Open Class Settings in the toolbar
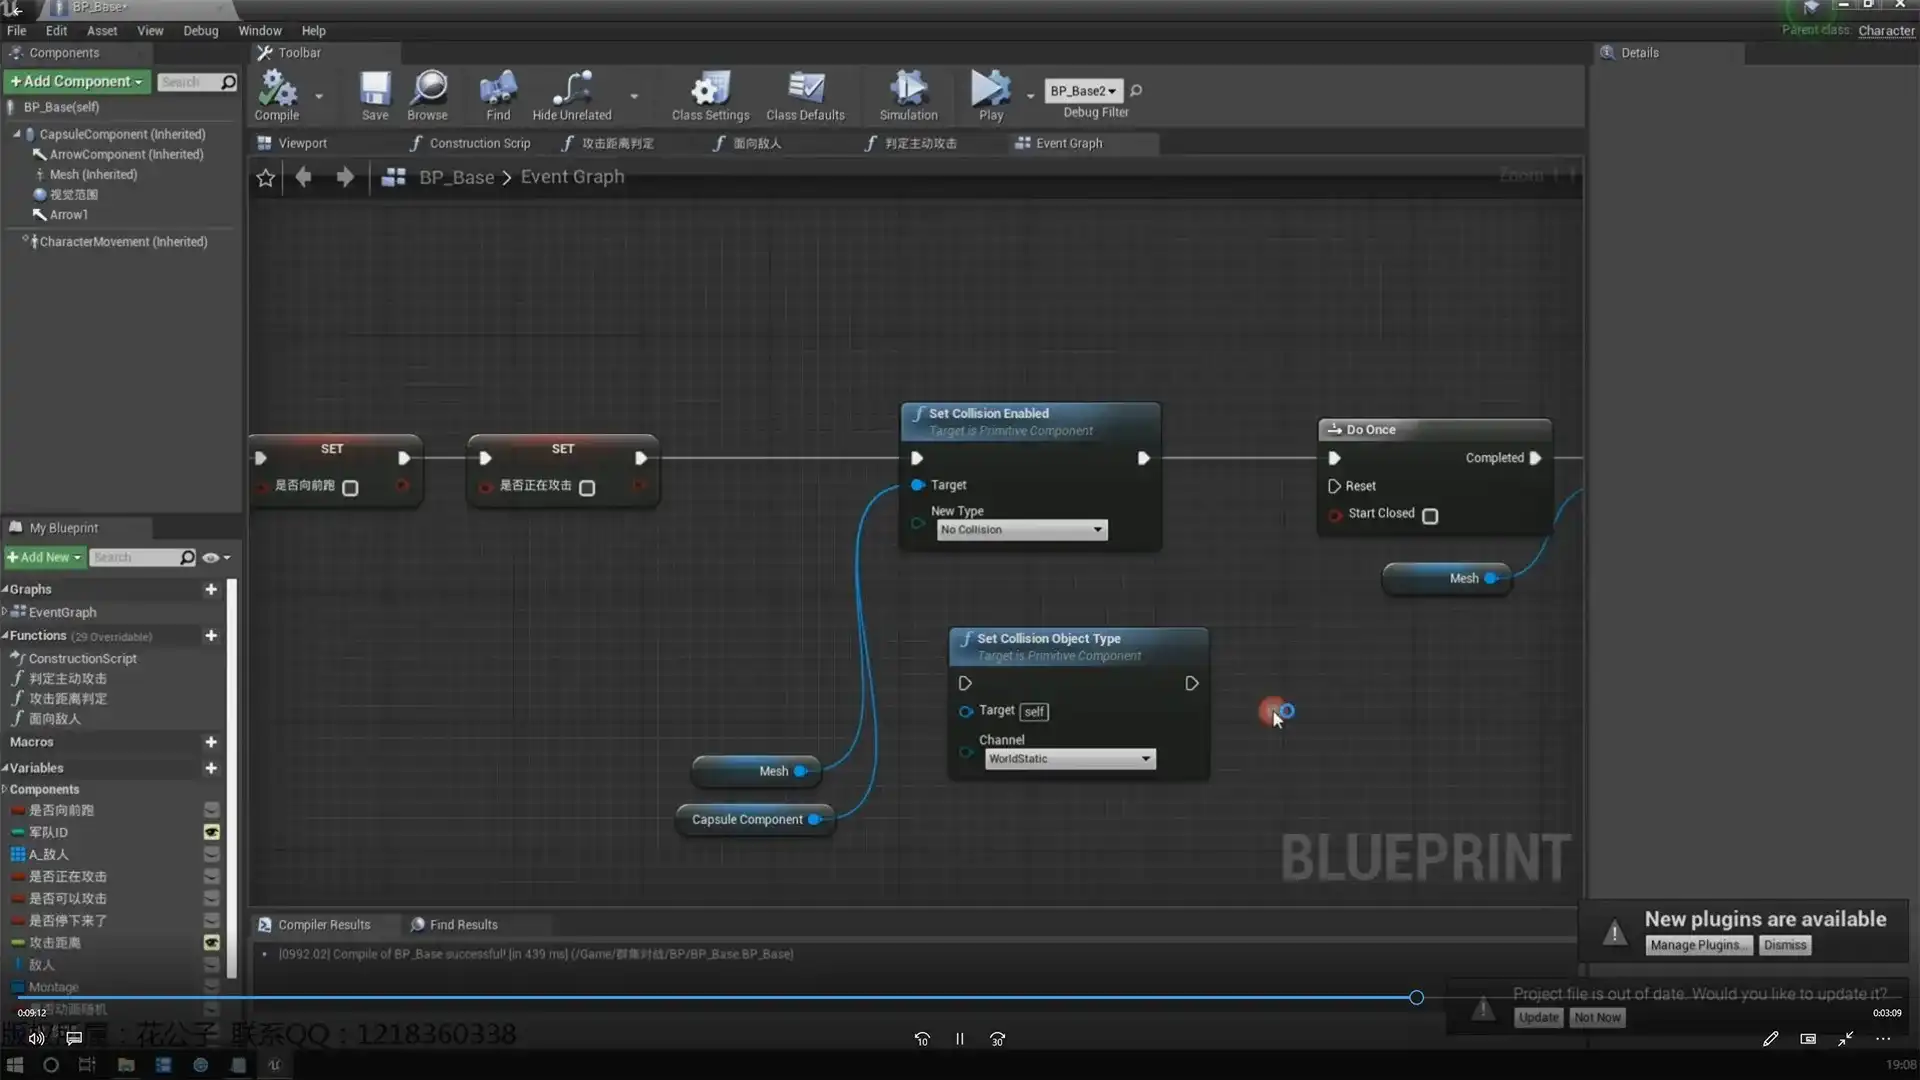 710,90
